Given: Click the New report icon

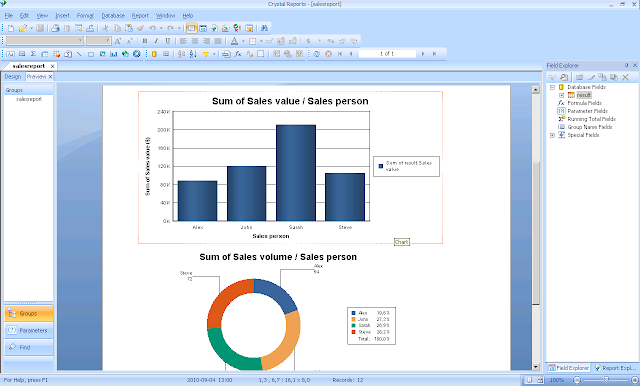Looking at the screenshot, I should [x=11, y=28].
